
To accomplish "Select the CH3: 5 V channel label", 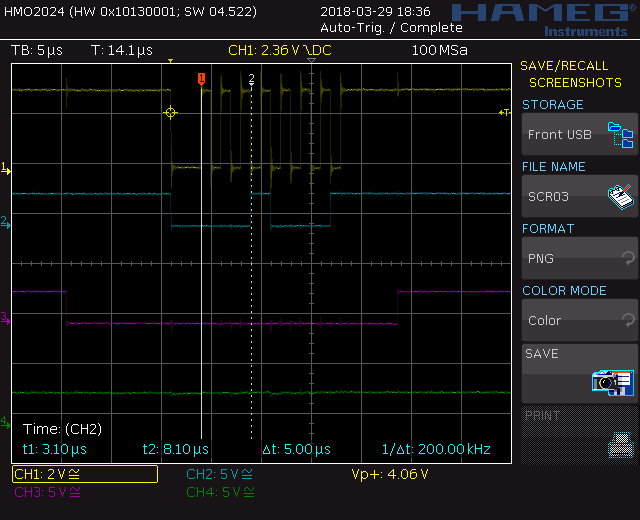I will [x=47, y=492].
